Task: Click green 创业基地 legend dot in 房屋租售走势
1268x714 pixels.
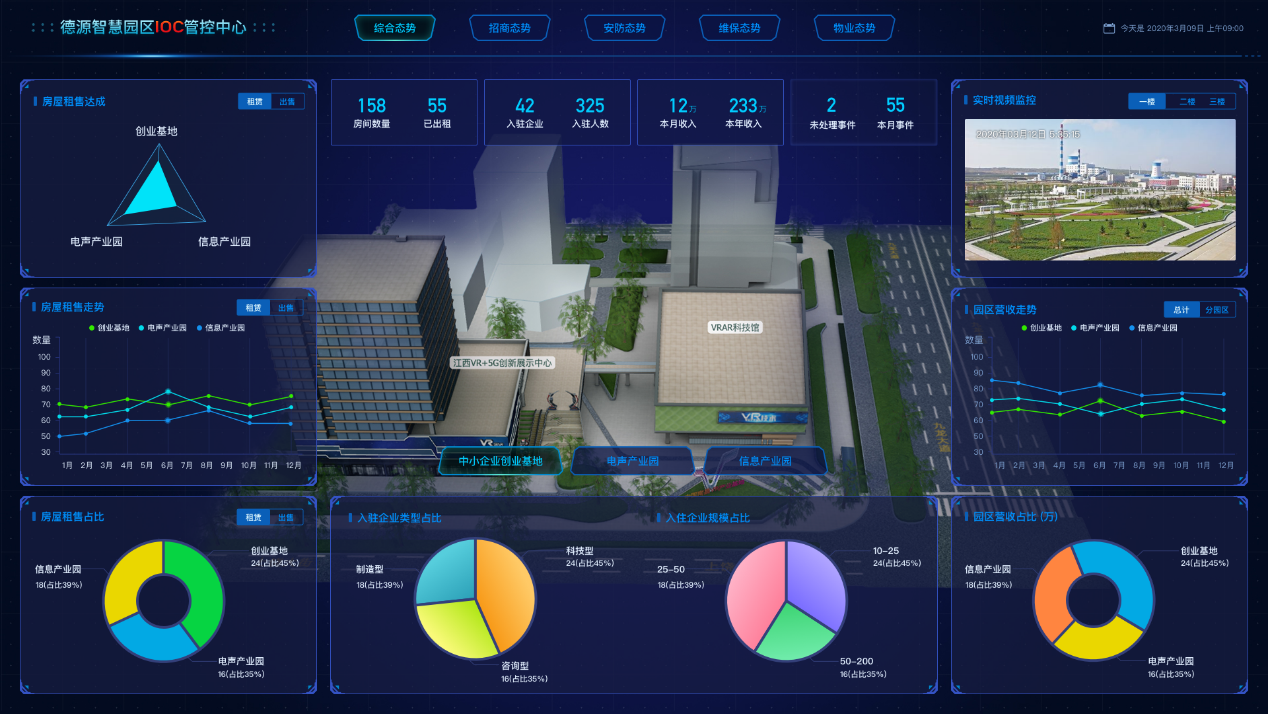Action: 92,328
